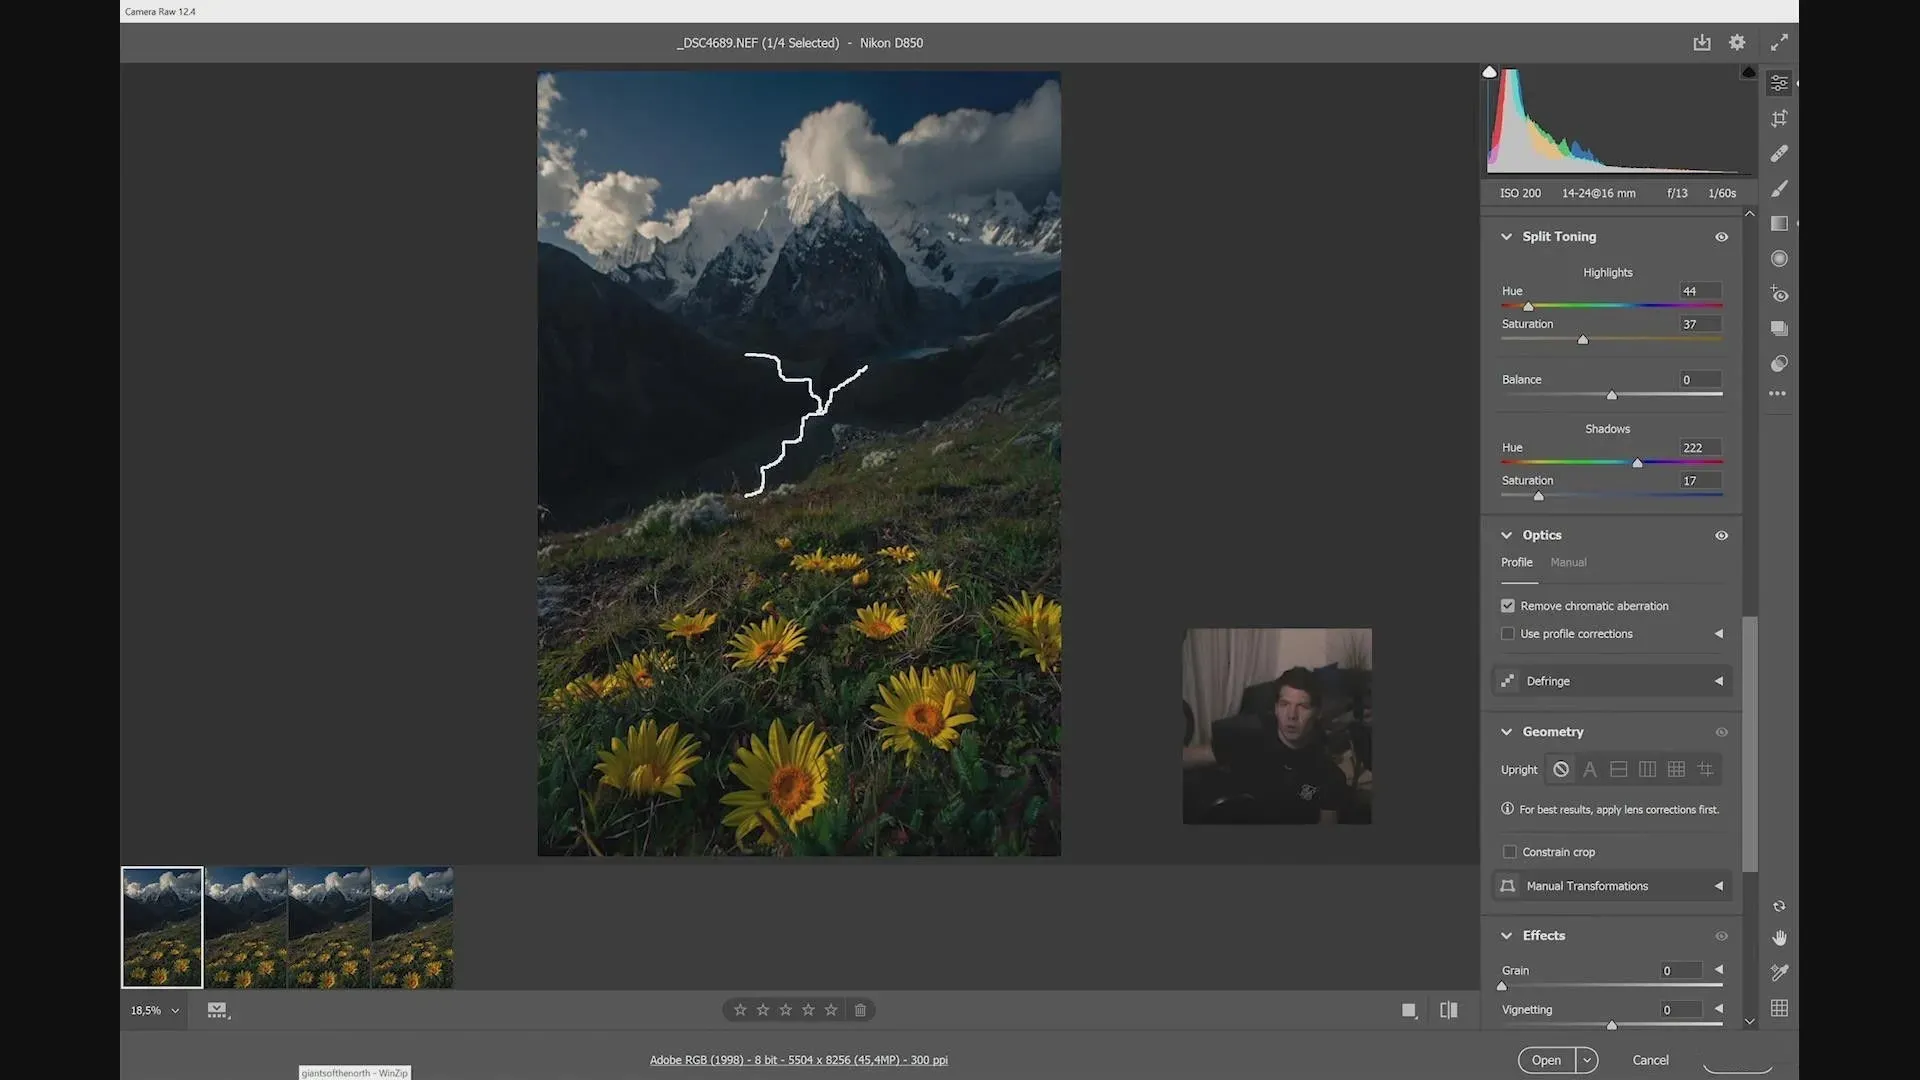Image resolution: width=1920 pixels, height=1080 pixels.
Task: Open the More image settings ellipsis
Action: point(1777,394)
